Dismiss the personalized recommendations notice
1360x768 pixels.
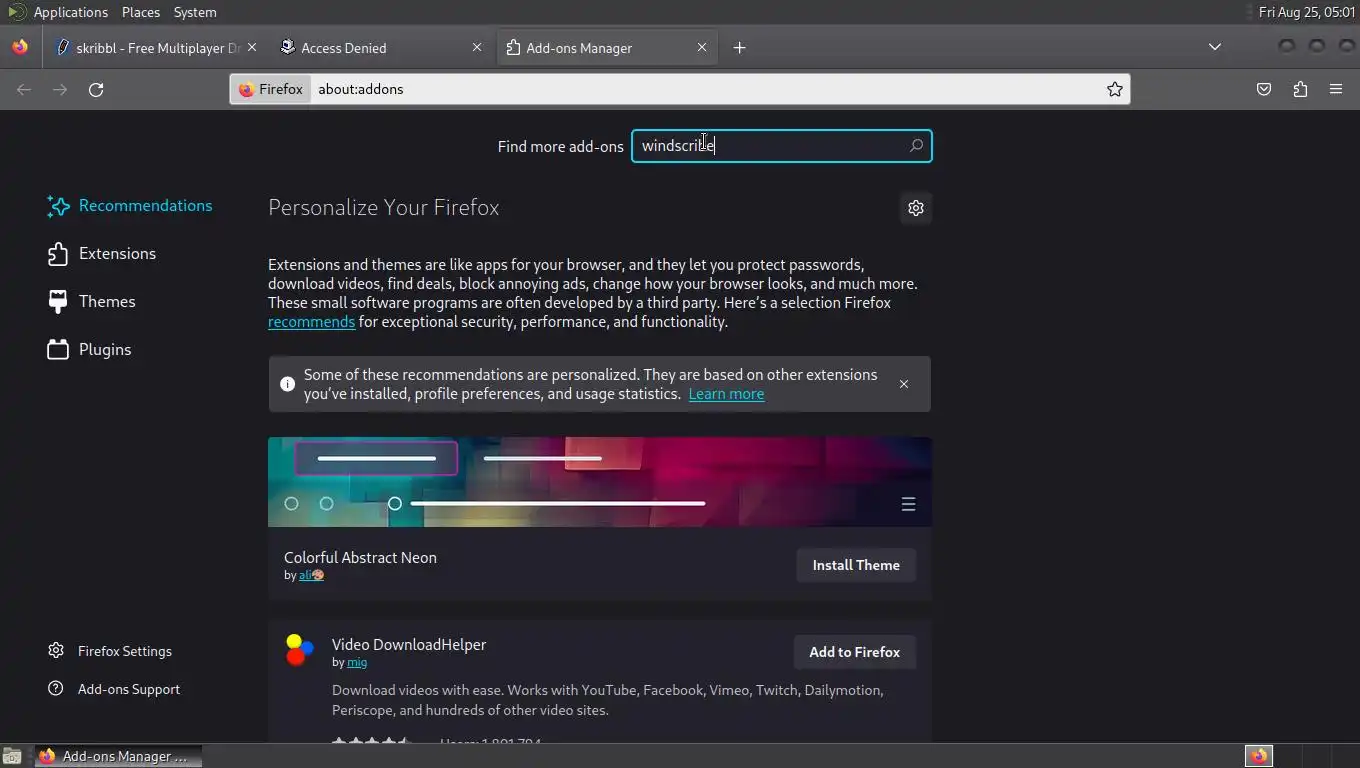904,384
